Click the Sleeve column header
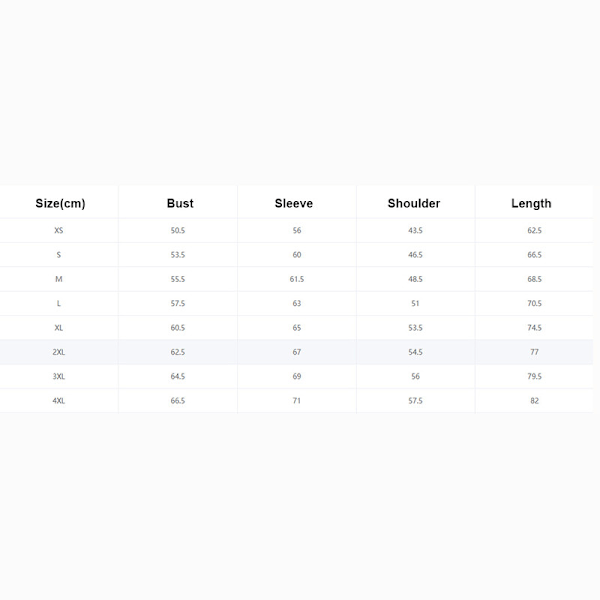The height and width of the screenshot is (600, 600). [294, 203]
